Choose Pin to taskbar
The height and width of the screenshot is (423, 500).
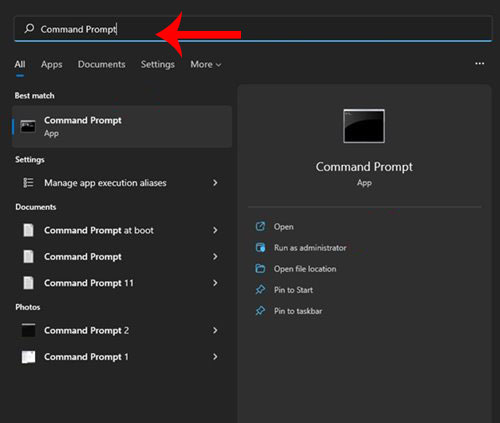coord(298,311)
